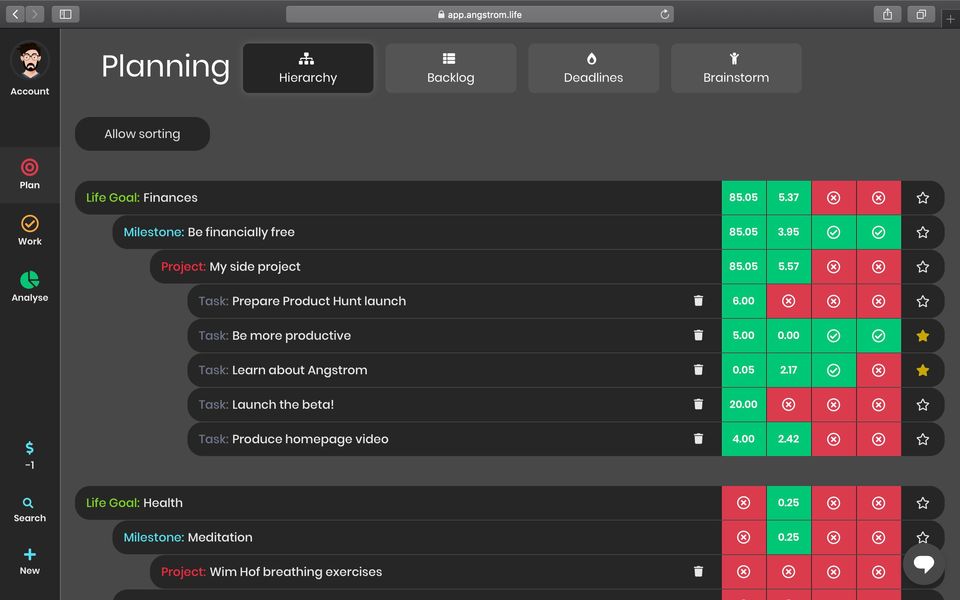Delete the Prepare Product Hunt launch task
This screenshot has height=600, width=960.
coord(698,301)
